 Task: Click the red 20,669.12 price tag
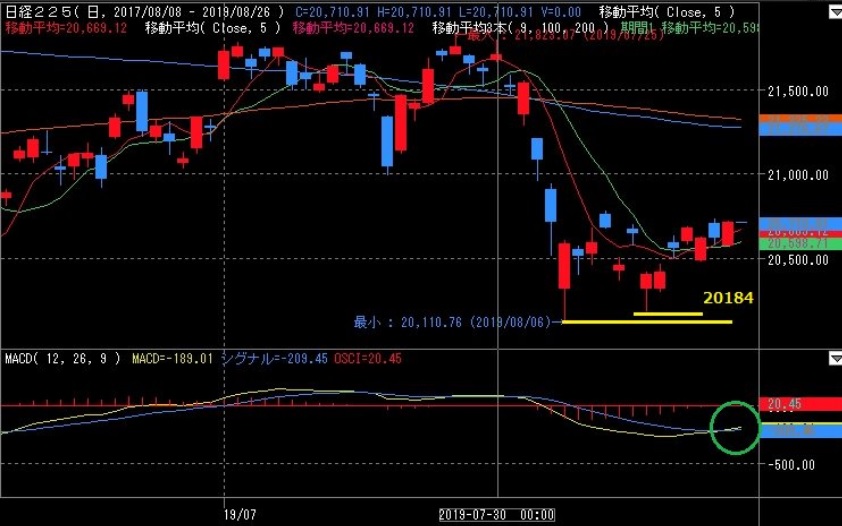coord(800,232)
